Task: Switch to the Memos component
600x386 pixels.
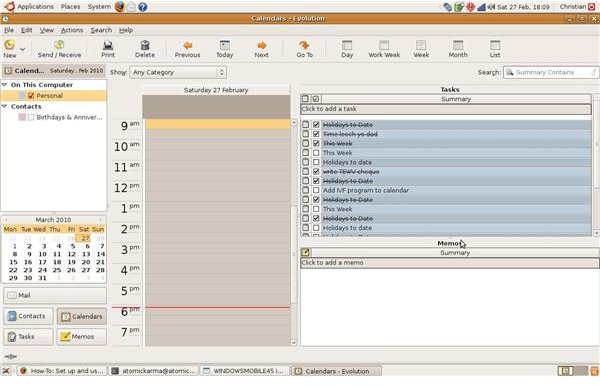Action: 82,337
